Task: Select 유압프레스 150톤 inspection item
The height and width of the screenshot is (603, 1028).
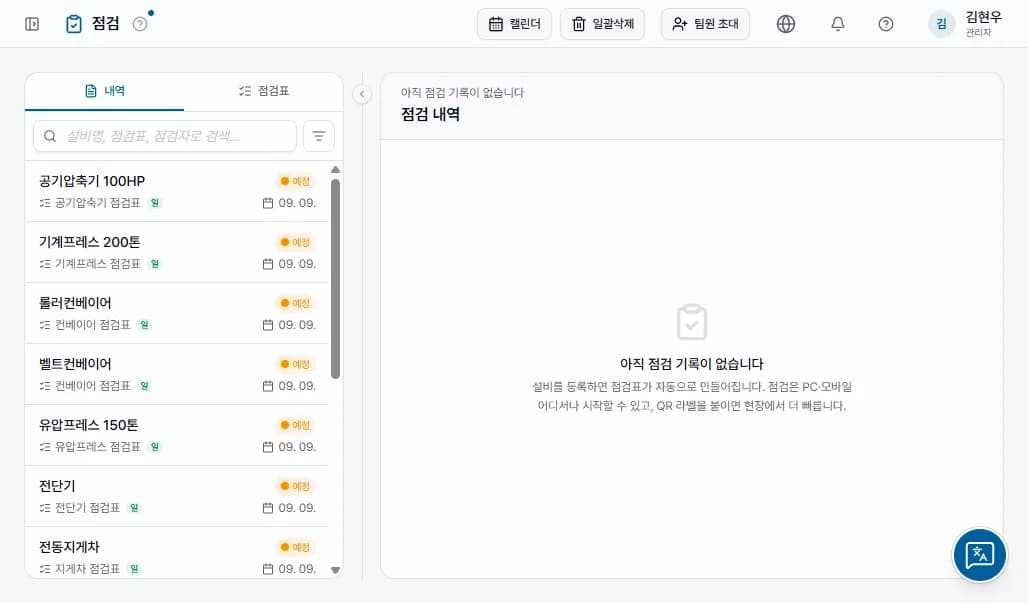Action: pos(177,435)
